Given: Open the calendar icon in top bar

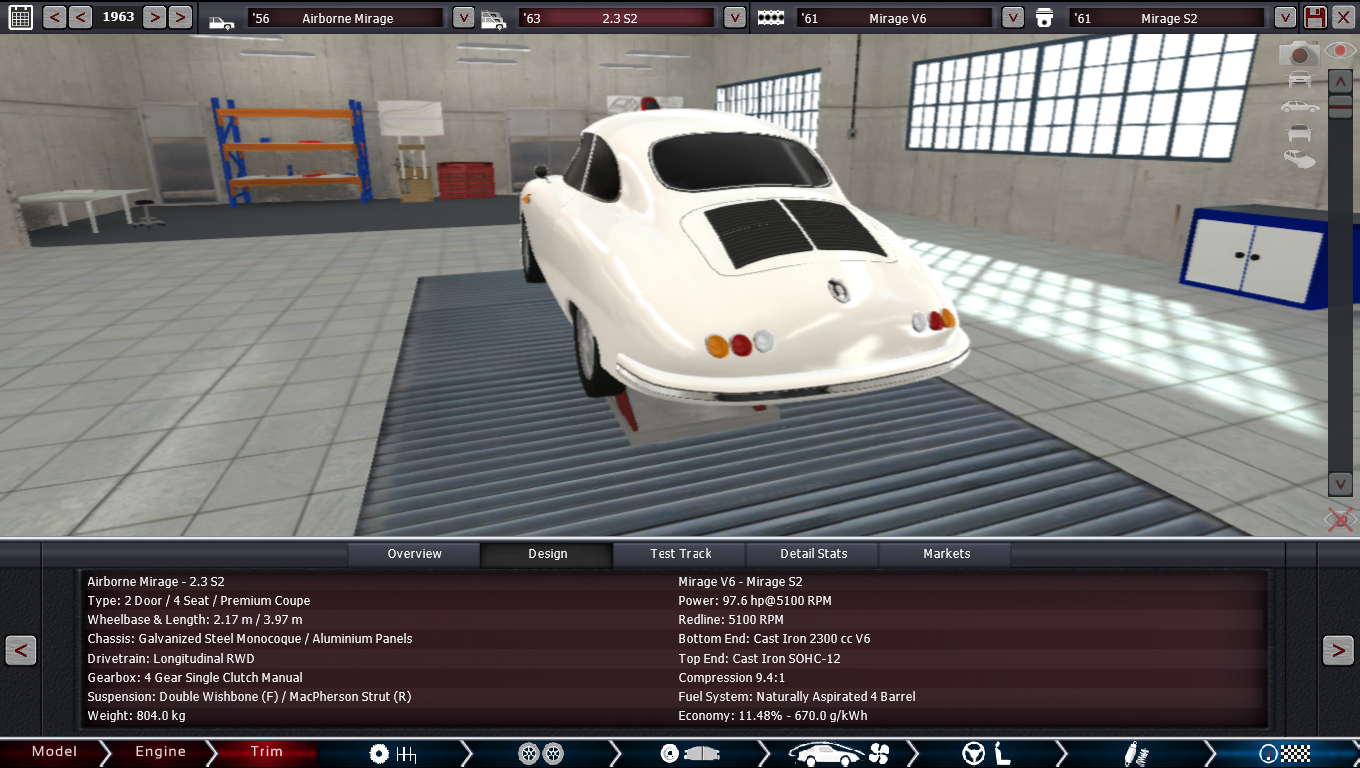Looking at the screenshot, I should [x=20, y=17].
